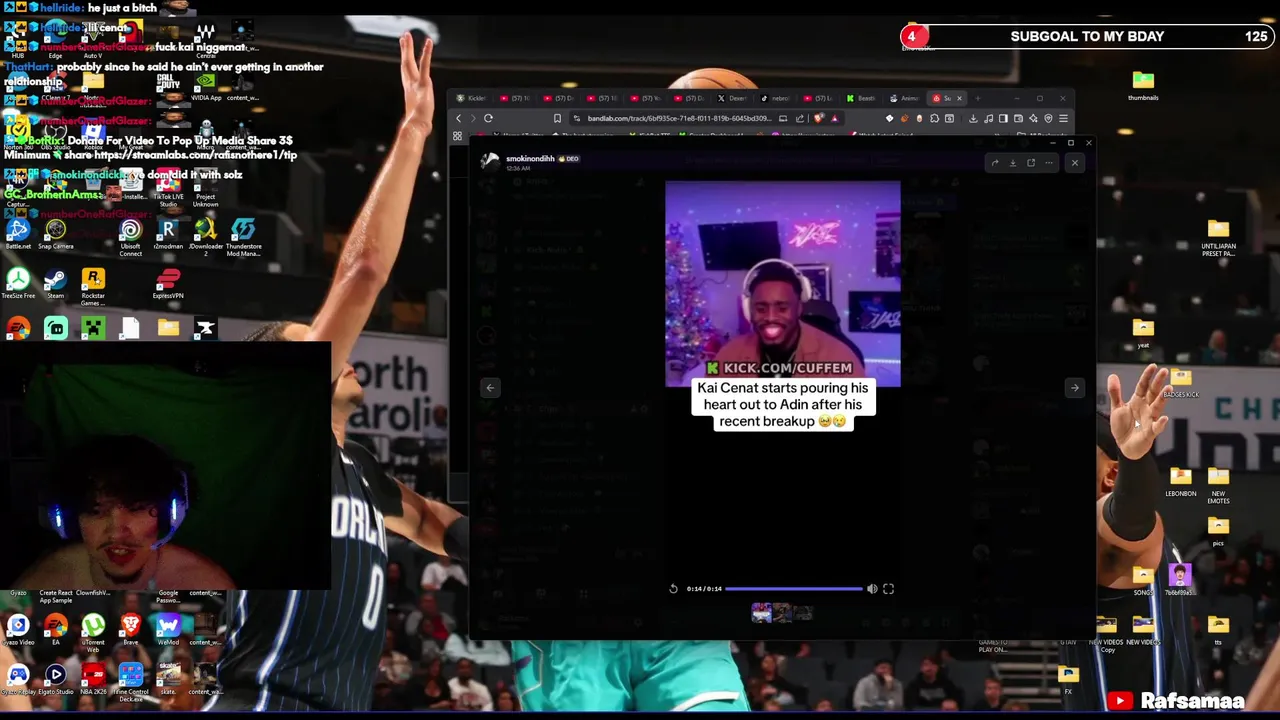Open Gyazo Video desktop shortcut

coord(18,630)
